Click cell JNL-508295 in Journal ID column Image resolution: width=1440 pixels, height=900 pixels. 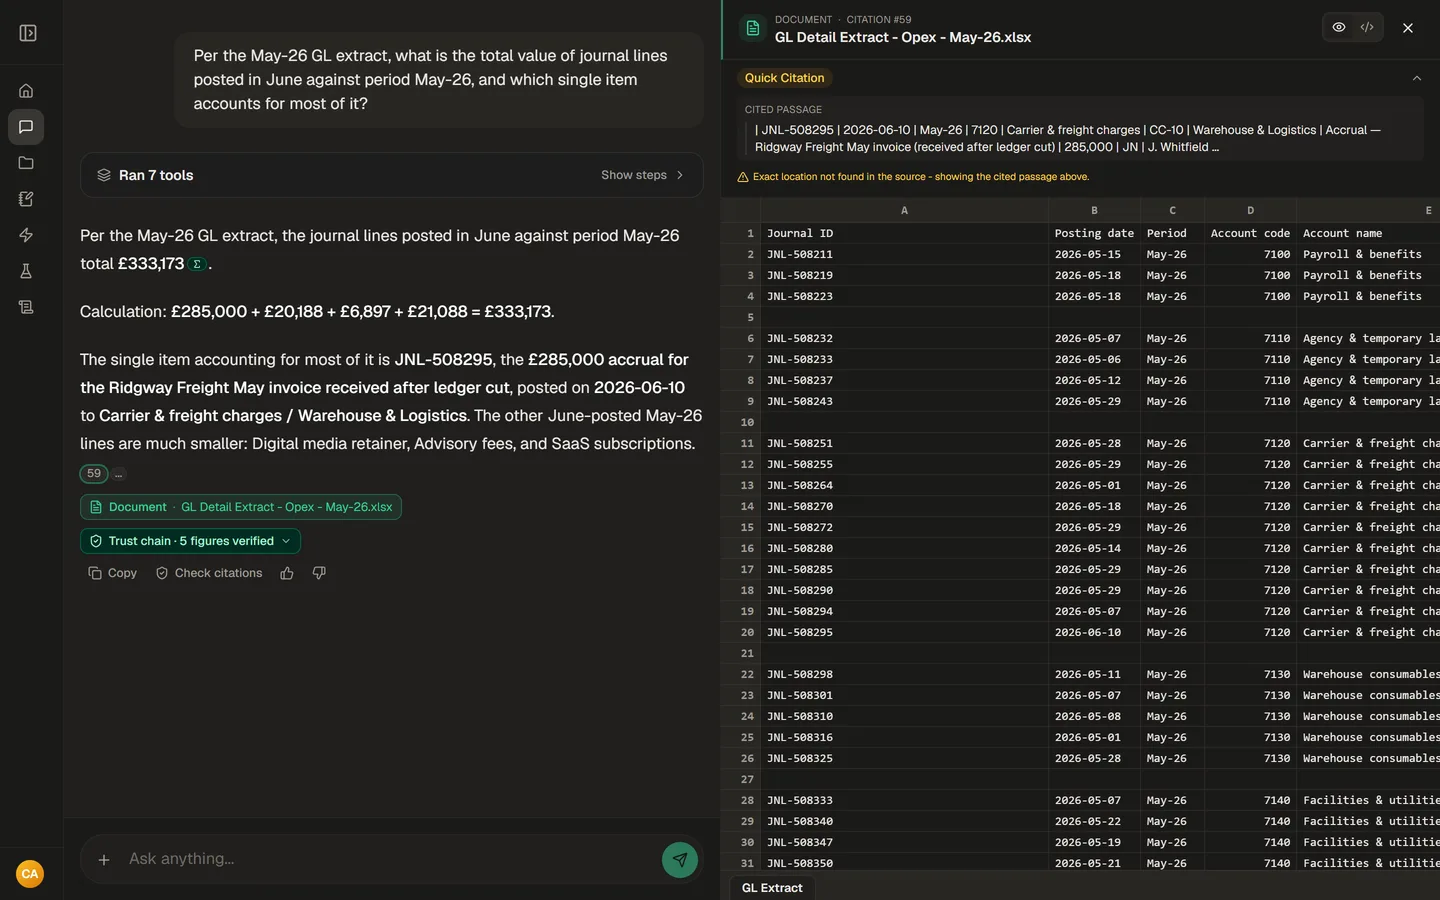904,632
